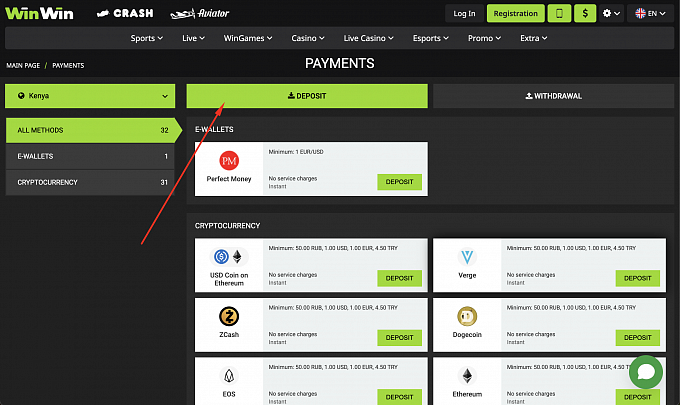Screen dimensions: 680x405
Task: Expand the Promo menu
Action: tap(484, 38)
